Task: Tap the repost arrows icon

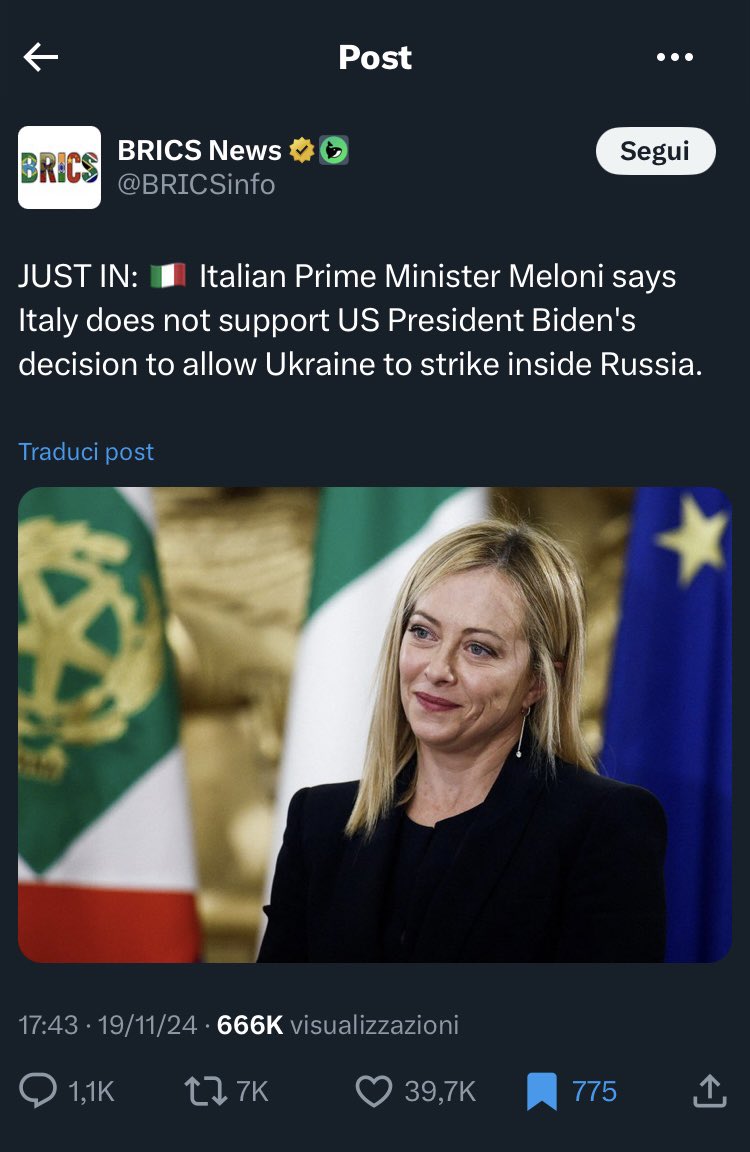Action: (206, 1091)
